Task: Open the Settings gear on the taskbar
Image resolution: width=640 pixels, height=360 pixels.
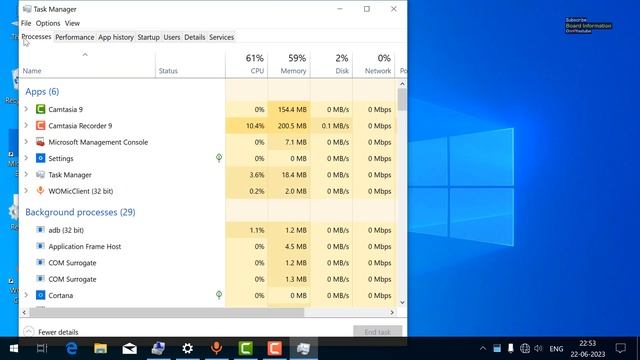Action: click(x=187, y=348)
